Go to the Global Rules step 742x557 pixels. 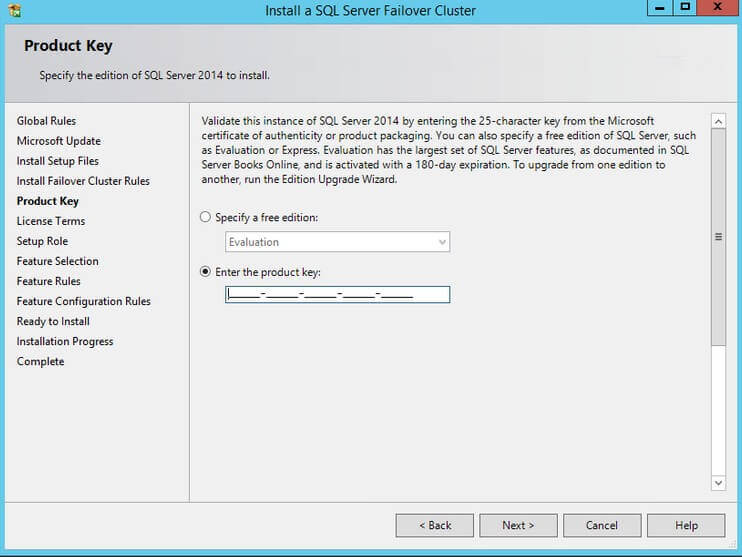click(46, 121)
